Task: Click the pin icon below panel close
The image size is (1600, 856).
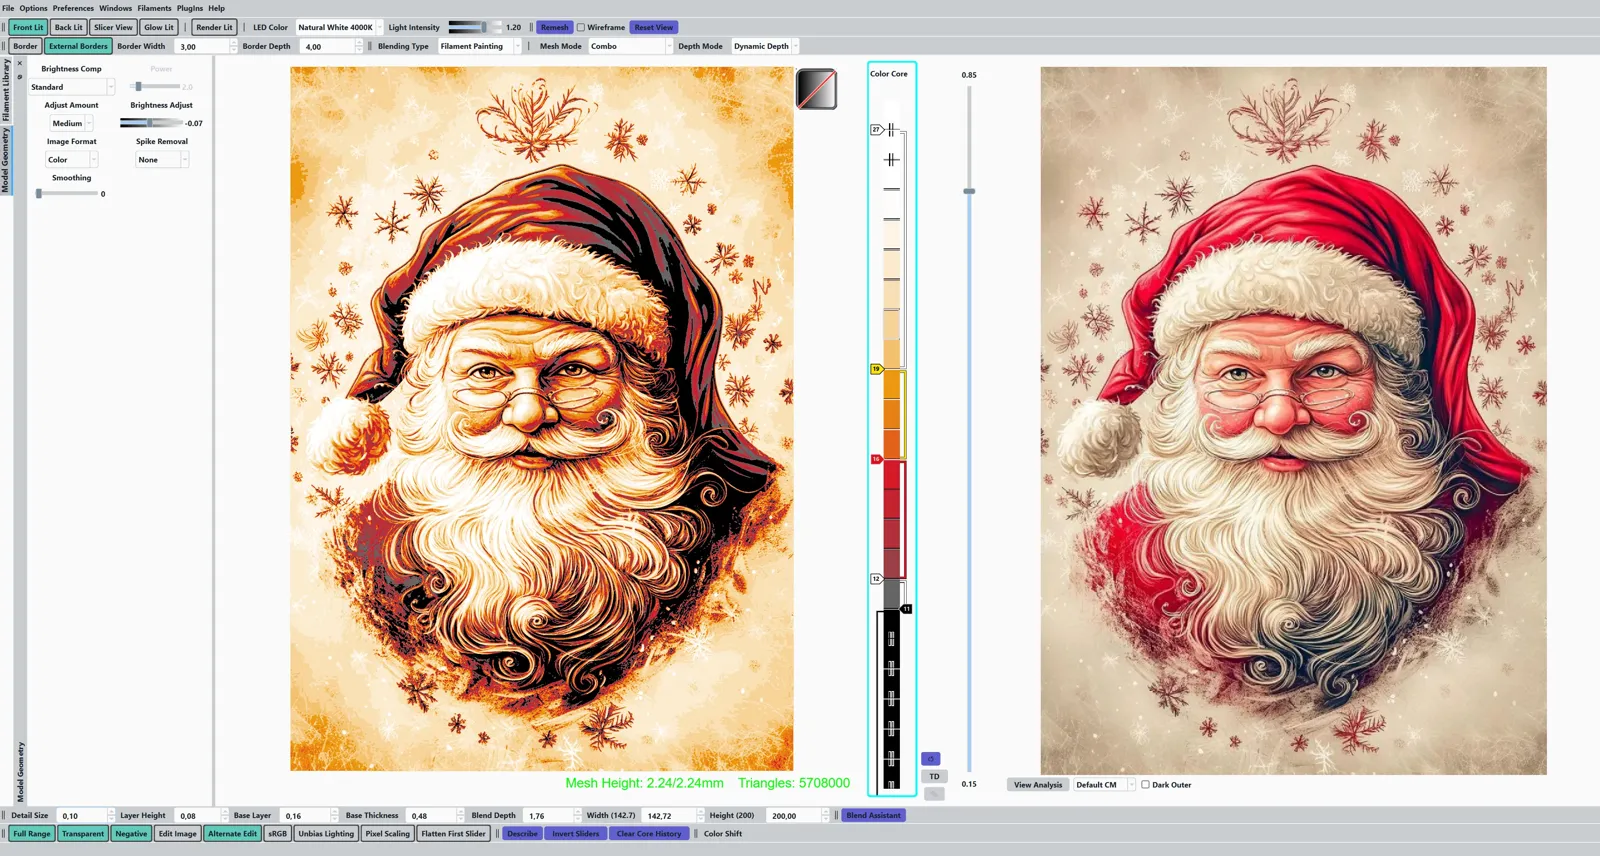Action: click(20, 77)
